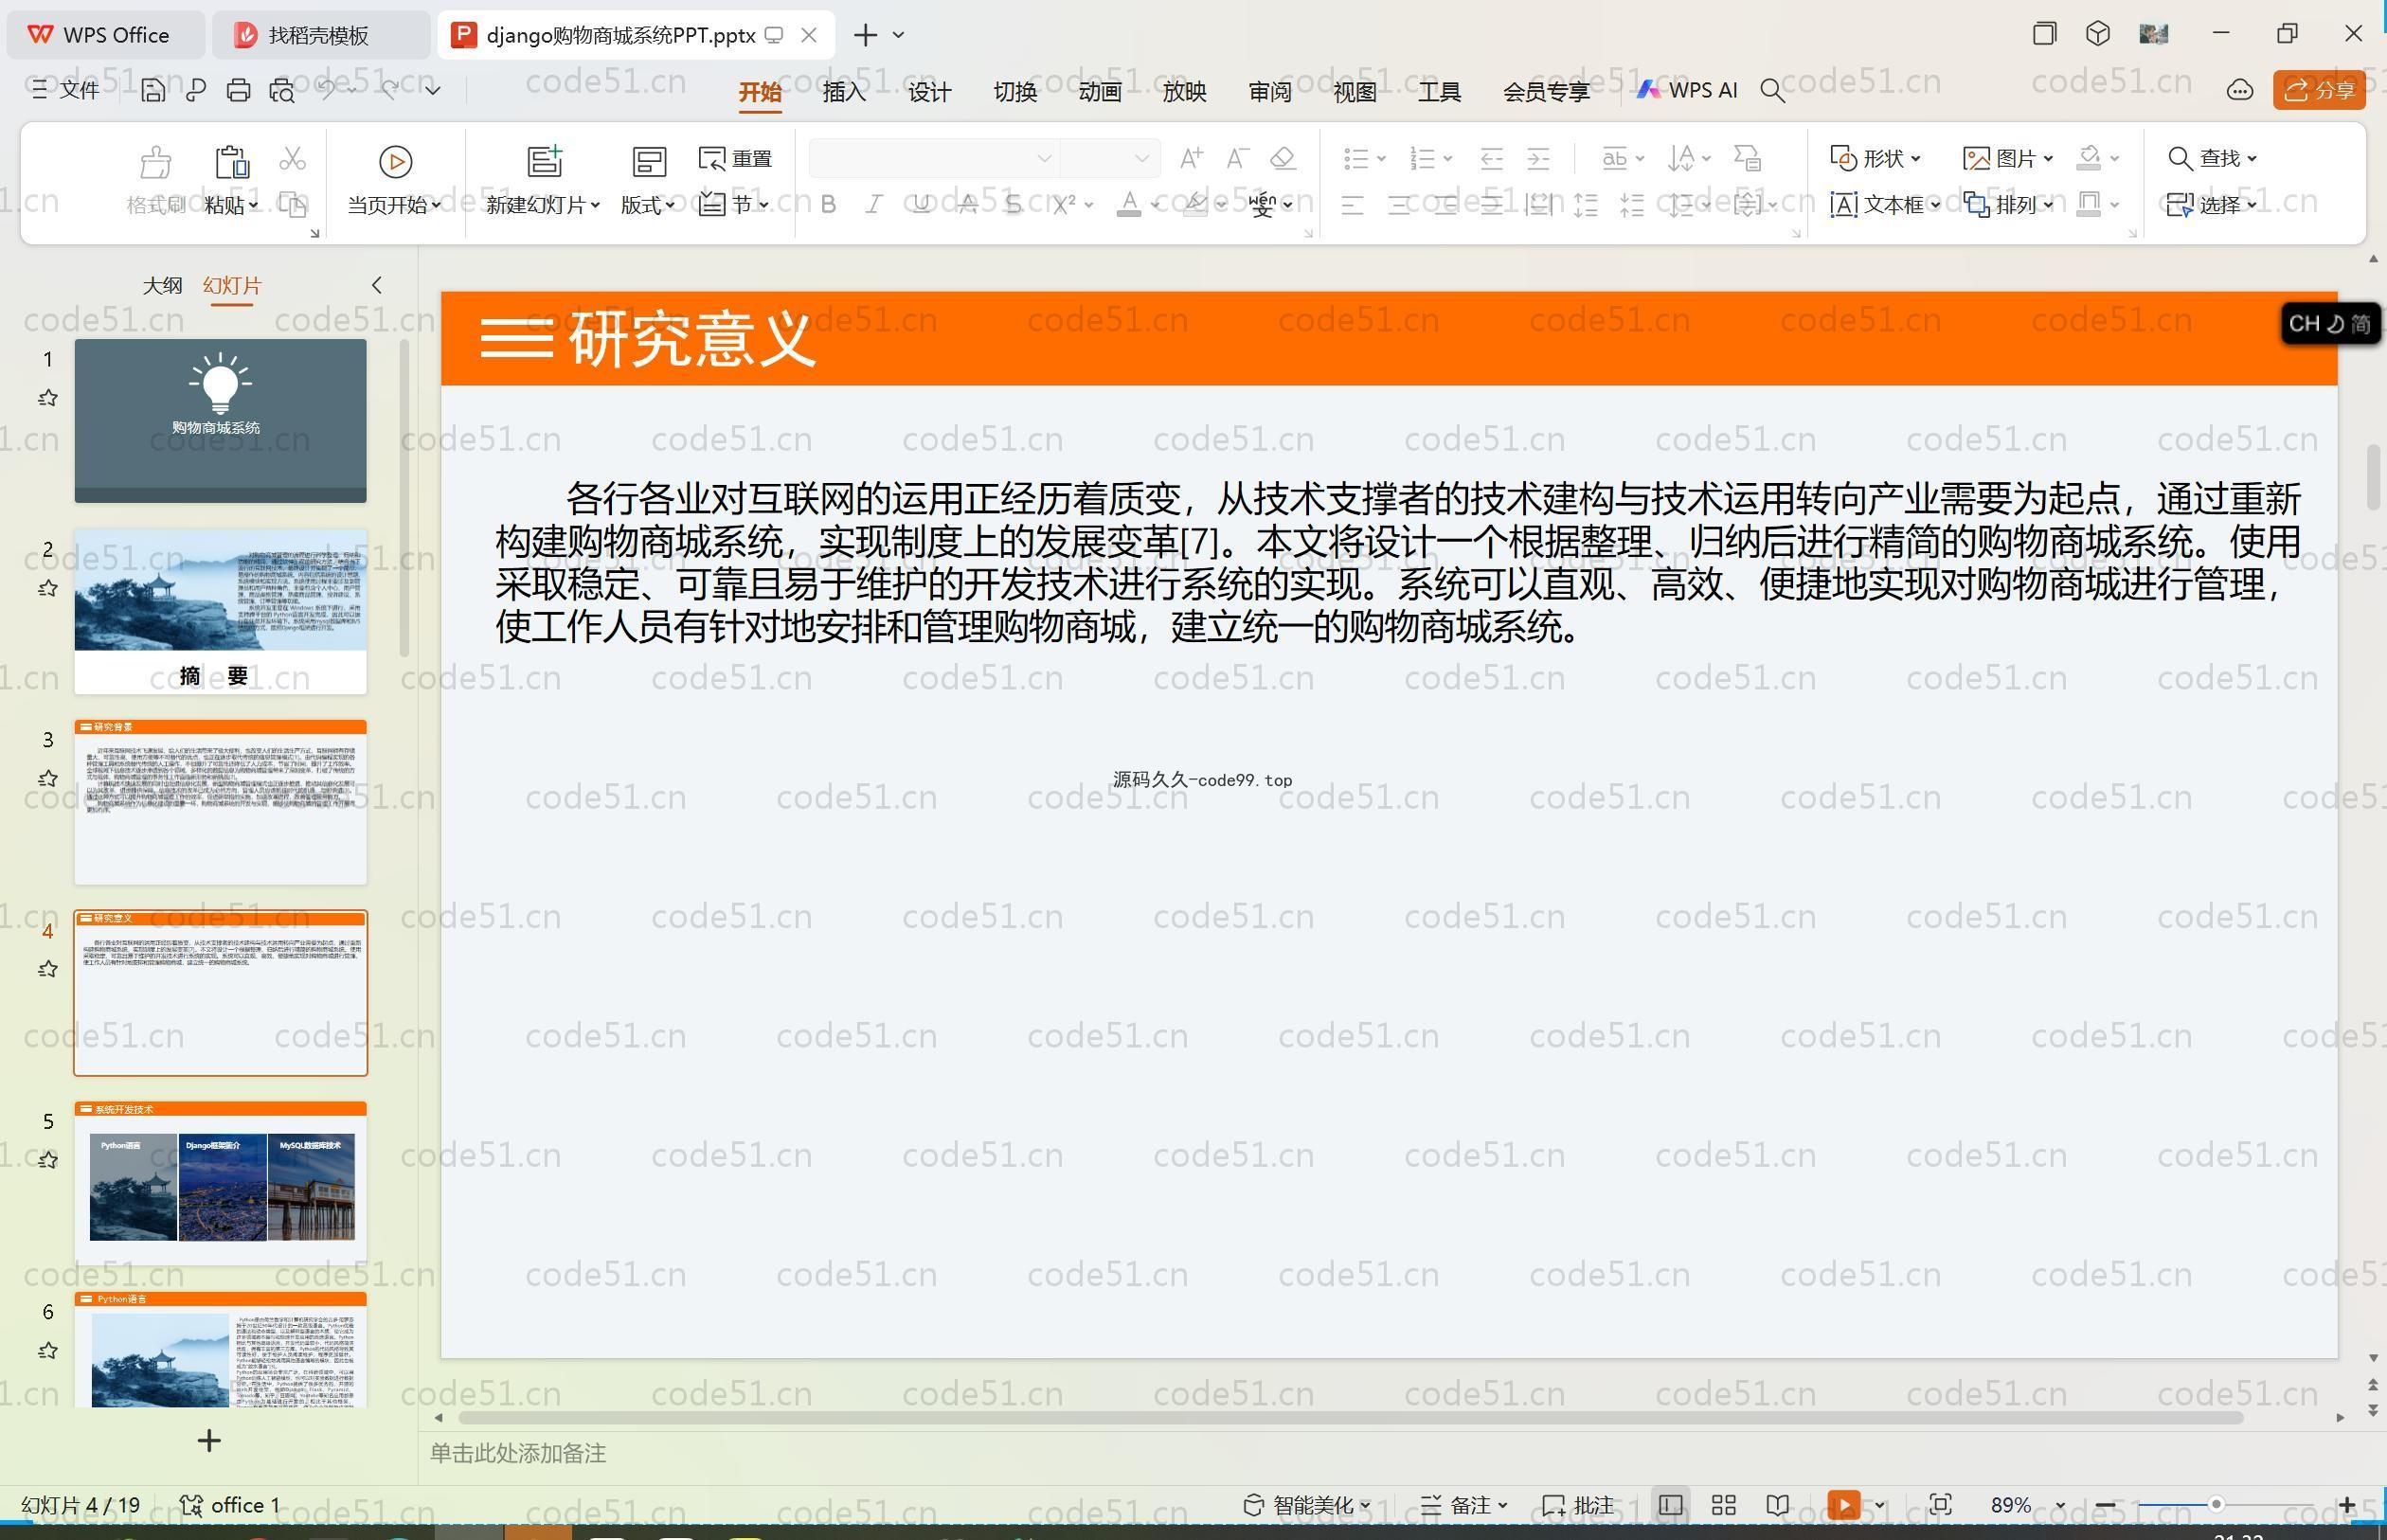Switch to Normal view icon in status bar
This screenshot has height=1540, width=2387.
point(1670,1505)
